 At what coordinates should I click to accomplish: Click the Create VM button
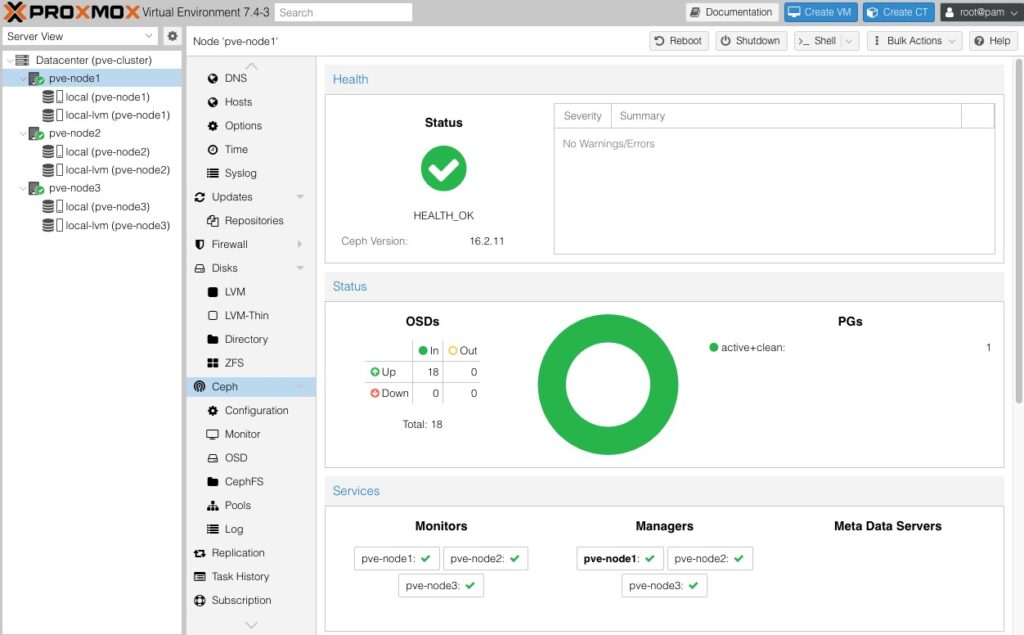click(820, 12)
